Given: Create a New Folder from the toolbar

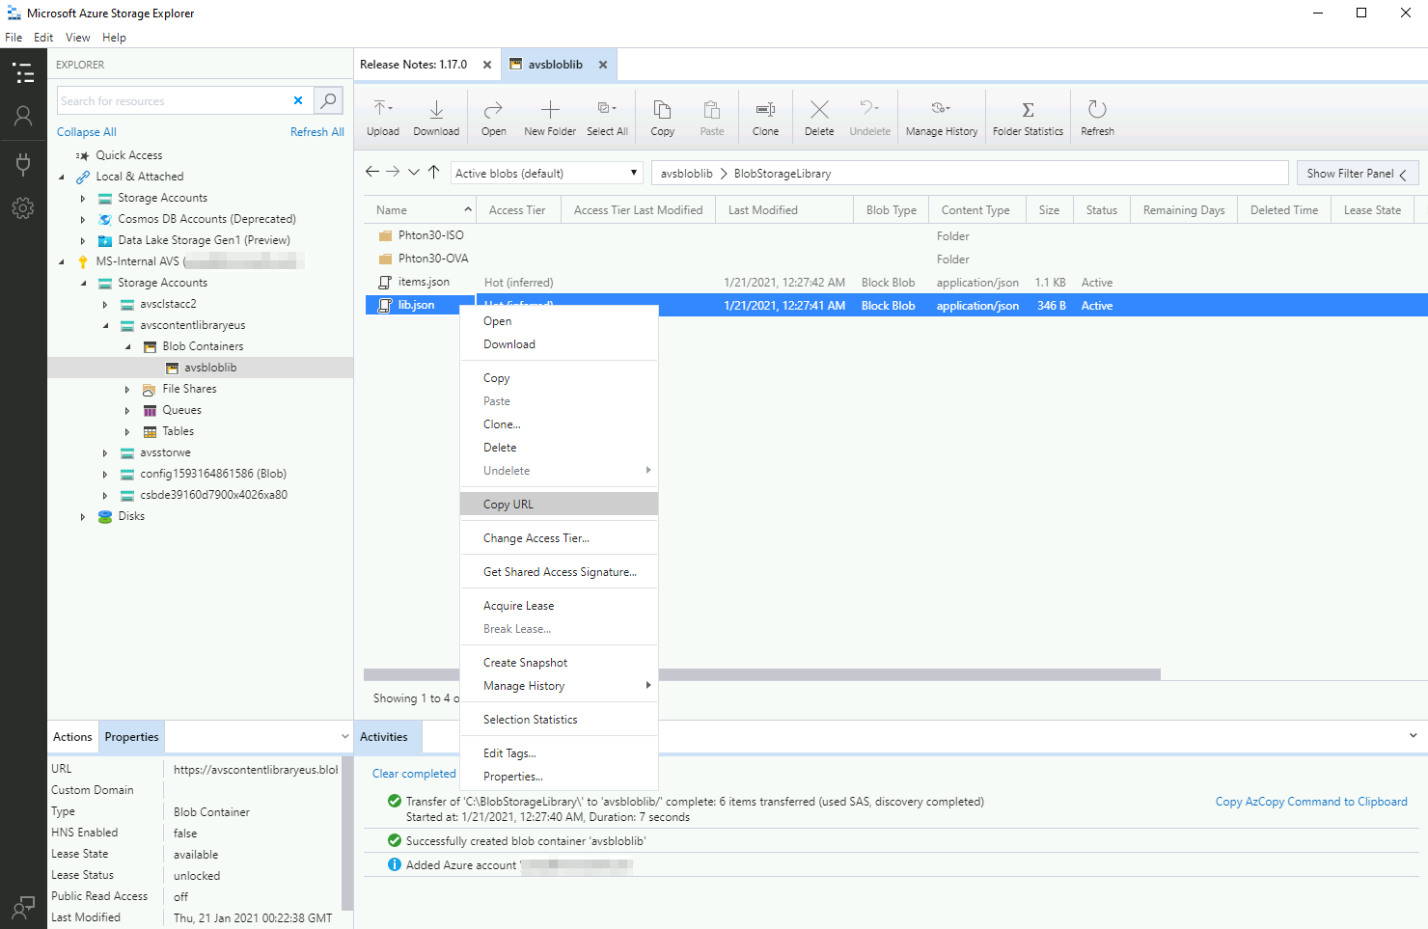Looking at the screenshot, I should [x=550, y=118].
